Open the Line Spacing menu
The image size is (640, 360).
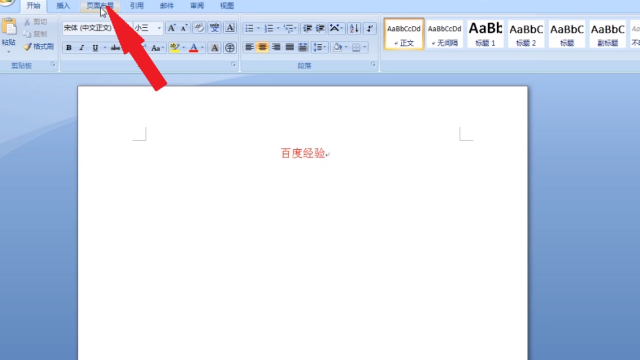click(x=319, y=47)
